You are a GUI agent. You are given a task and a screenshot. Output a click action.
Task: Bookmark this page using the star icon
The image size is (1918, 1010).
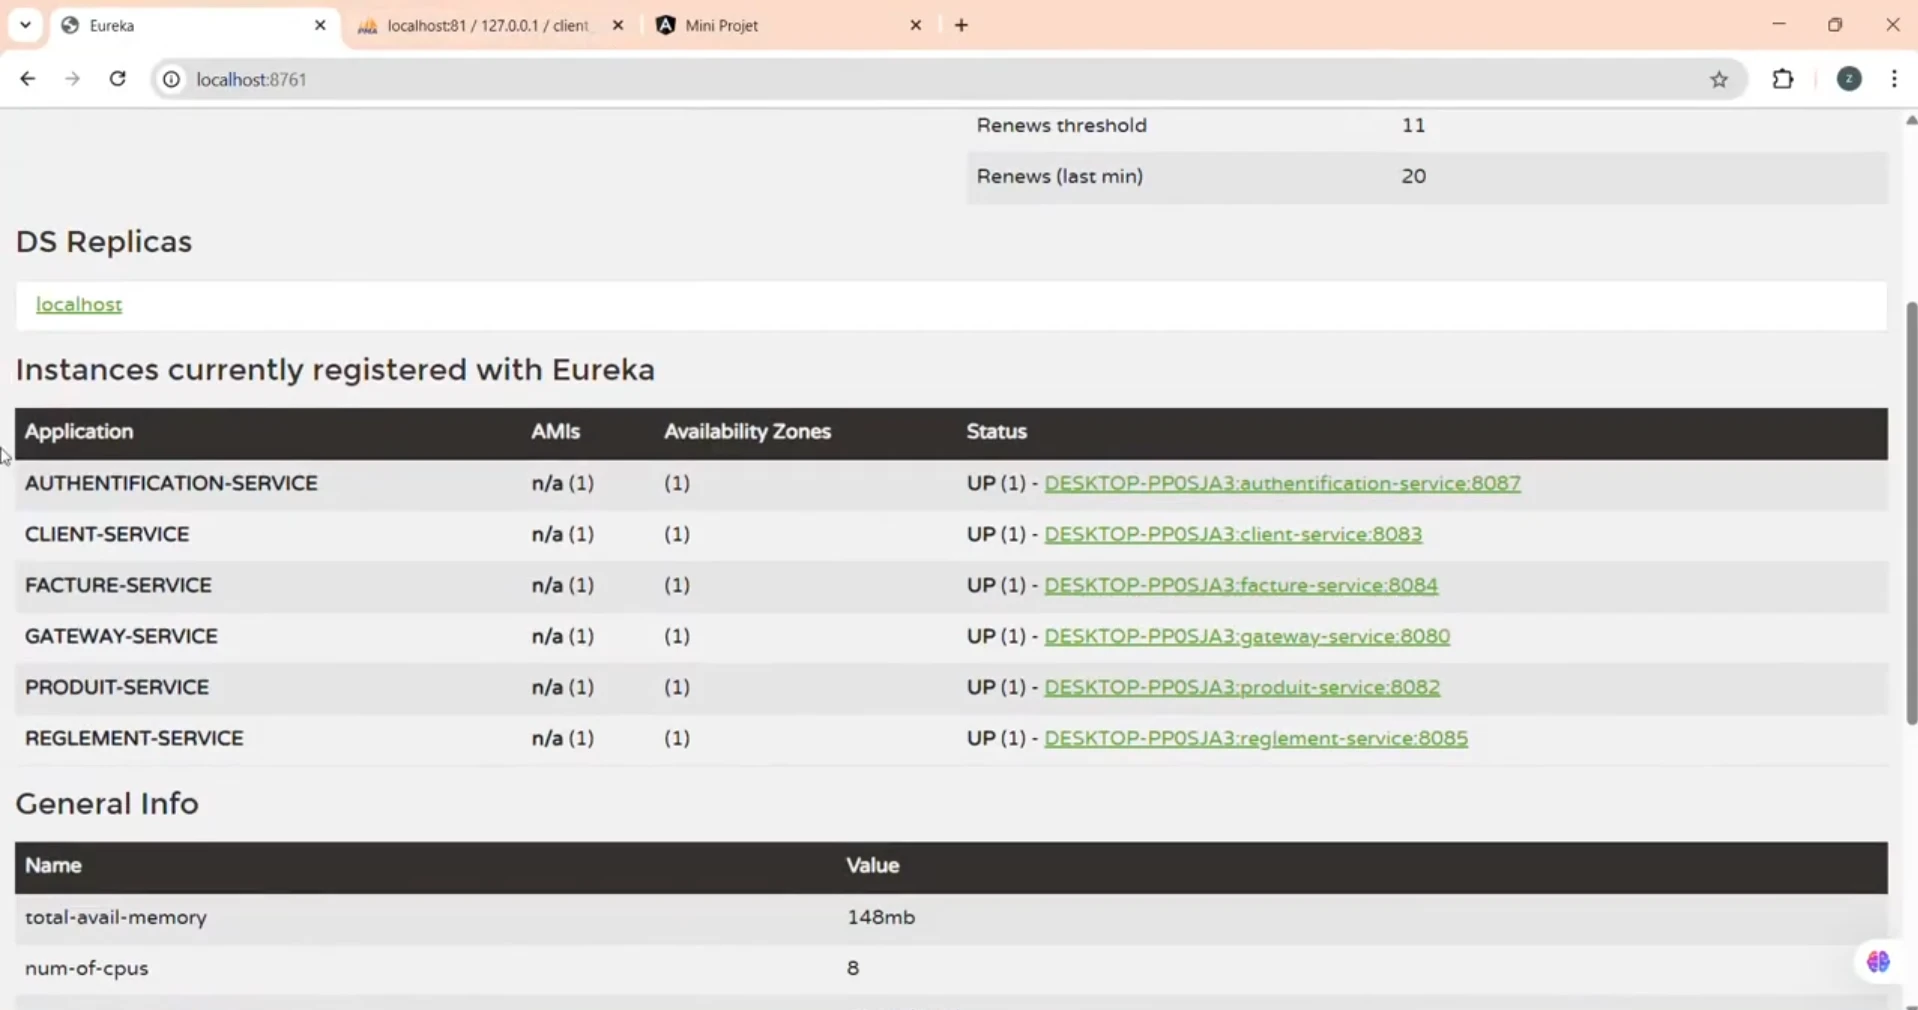[x=1721, y=80]
